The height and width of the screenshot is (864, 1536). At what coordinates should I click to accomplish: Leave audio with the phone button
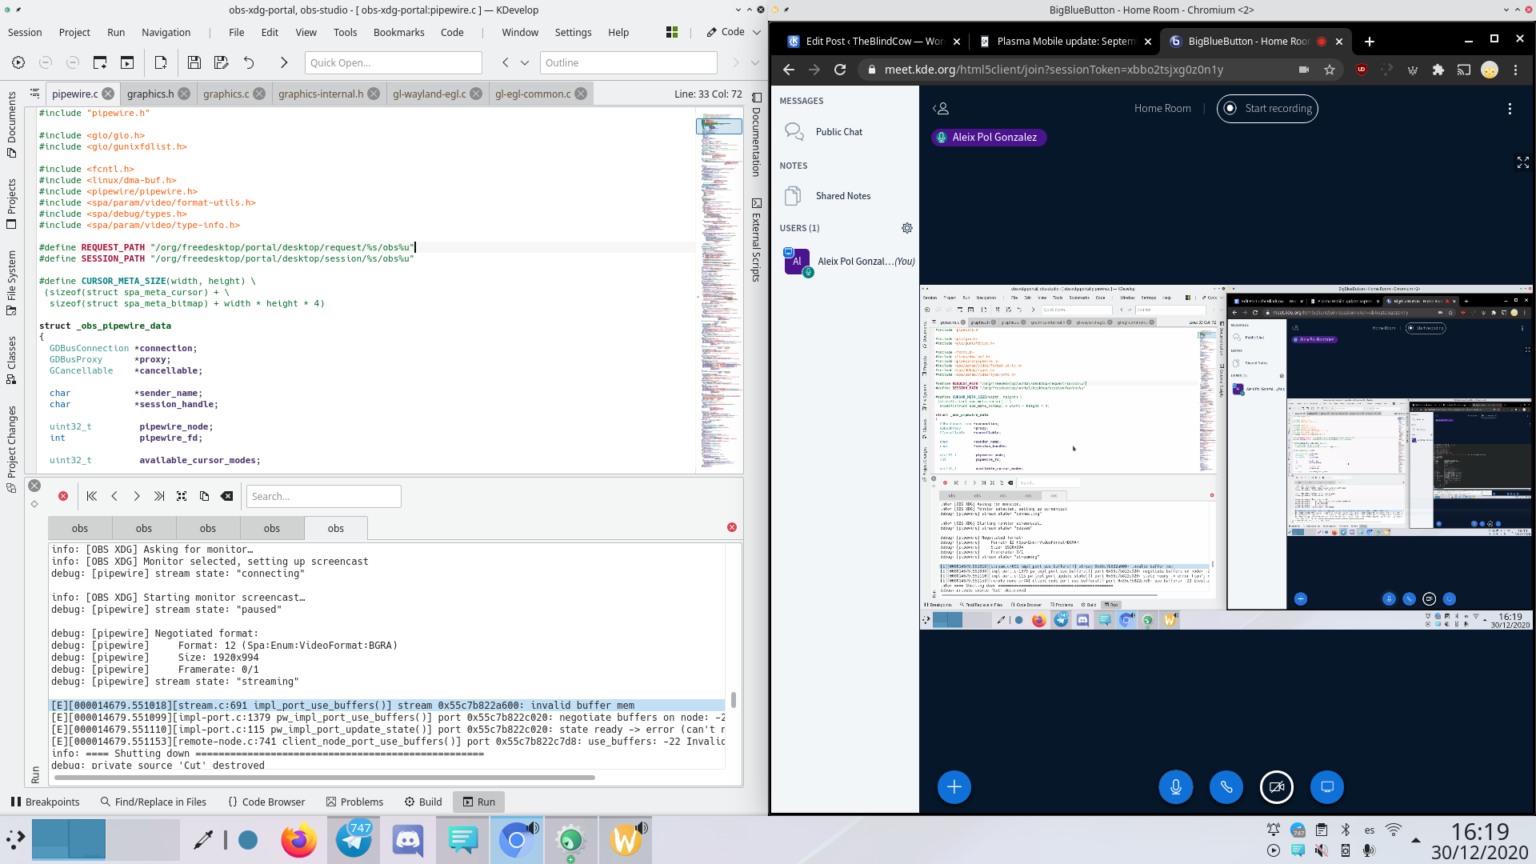(1226, 787)
